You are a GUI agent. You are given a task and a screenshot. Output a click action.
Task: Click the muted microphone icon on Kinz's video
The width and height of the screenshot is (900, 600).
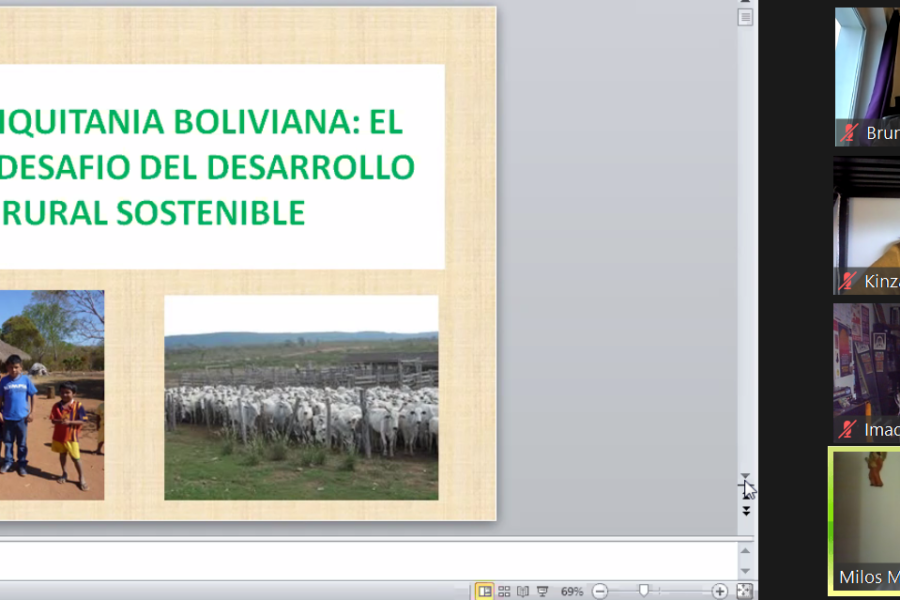point(850,282)
